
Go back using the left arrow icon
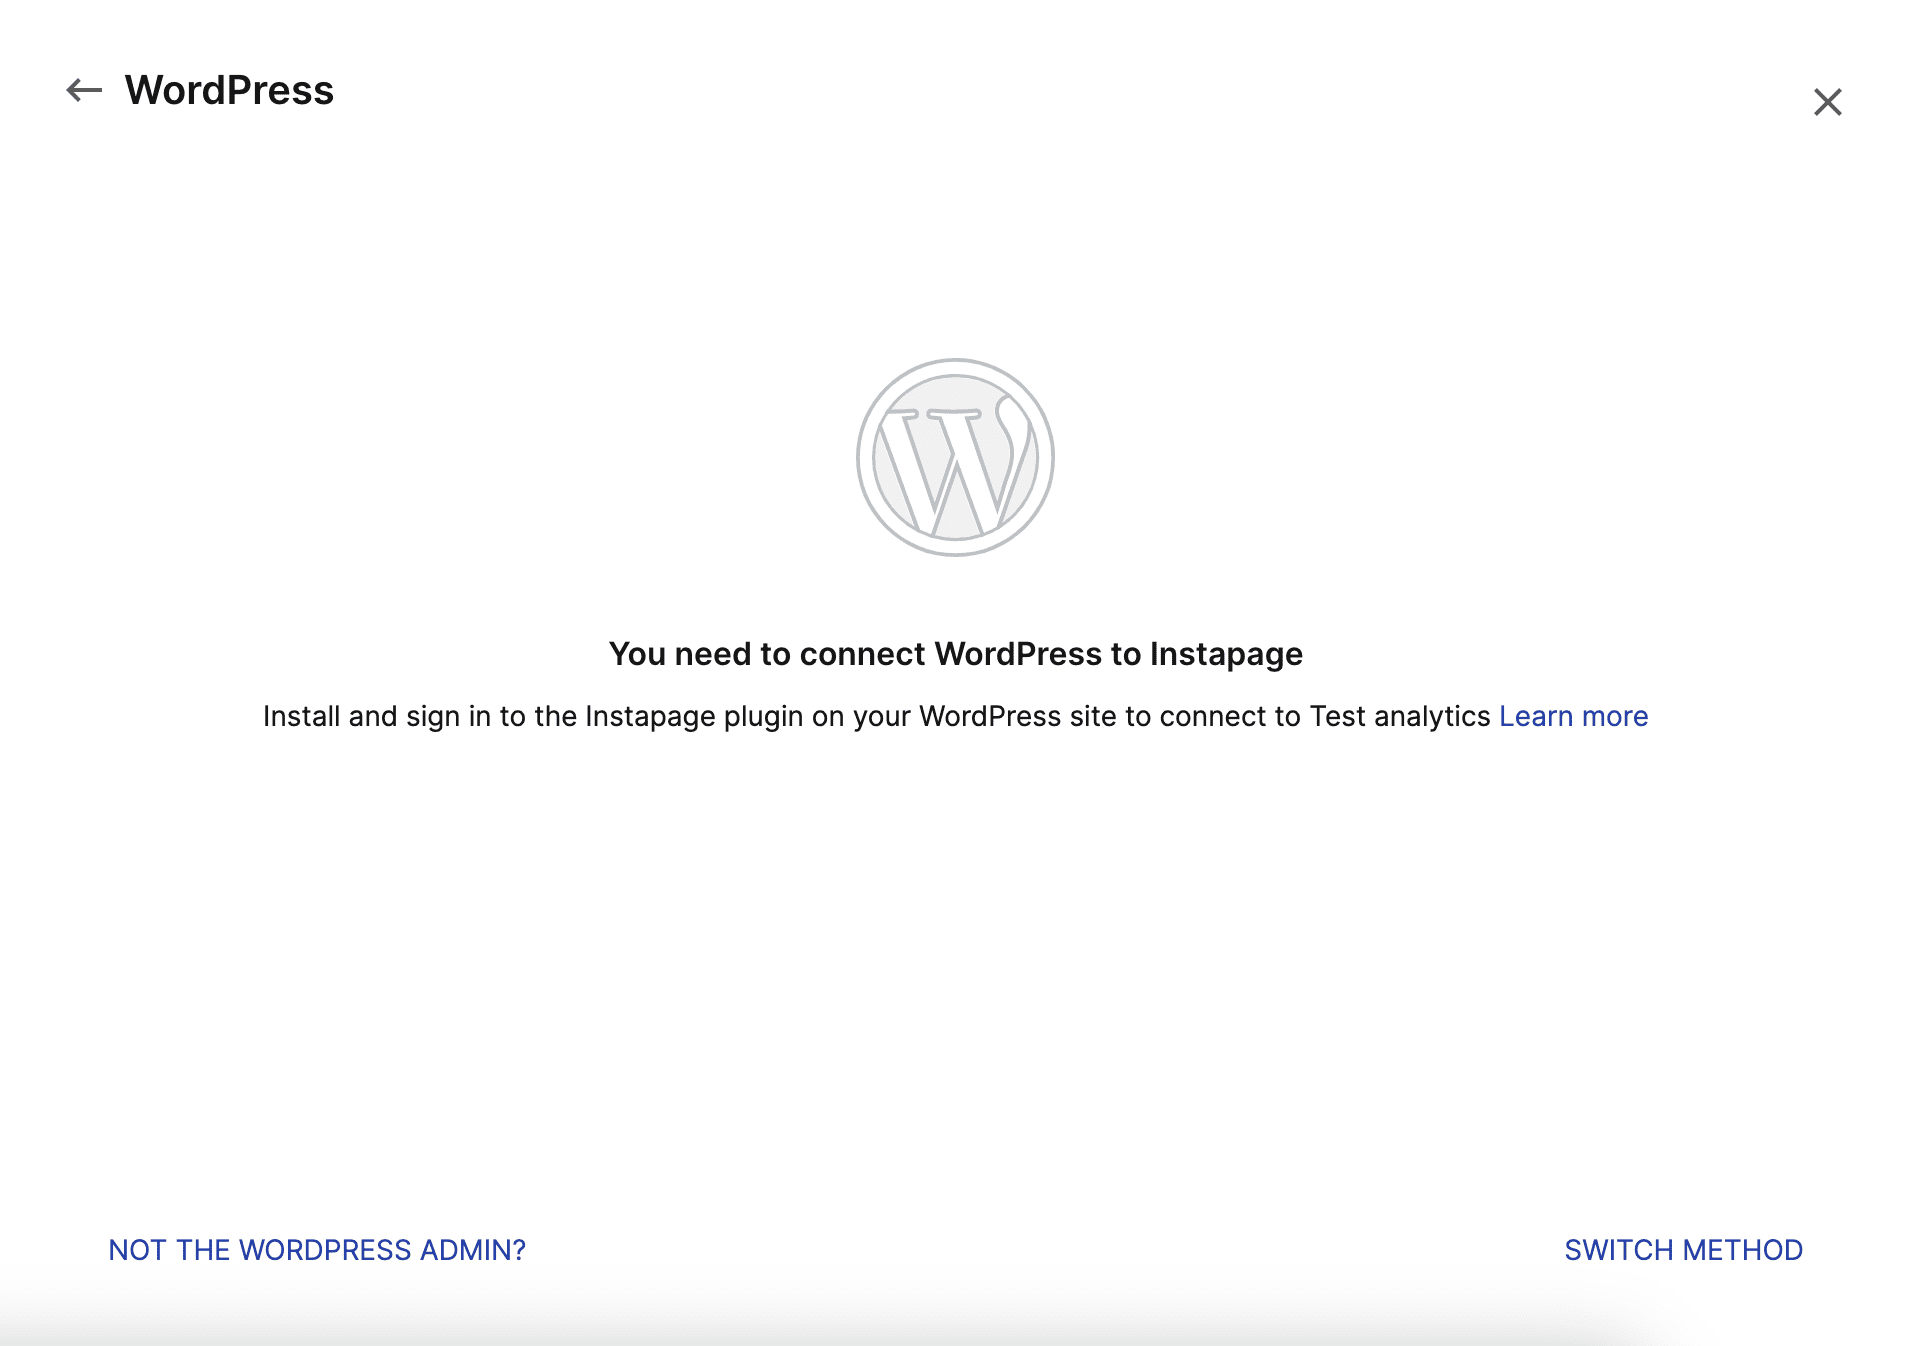pyautogui.click(x=84, y=91)
